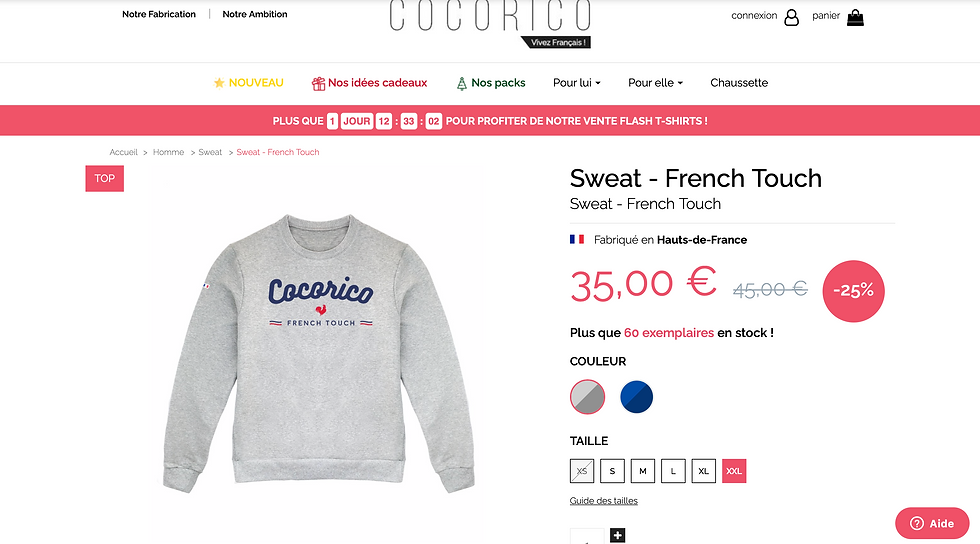Image resolution: width=980 pixels, height=544 pixels.
Task: Click the plus icon to increase quantity
Action: point(618,535)
